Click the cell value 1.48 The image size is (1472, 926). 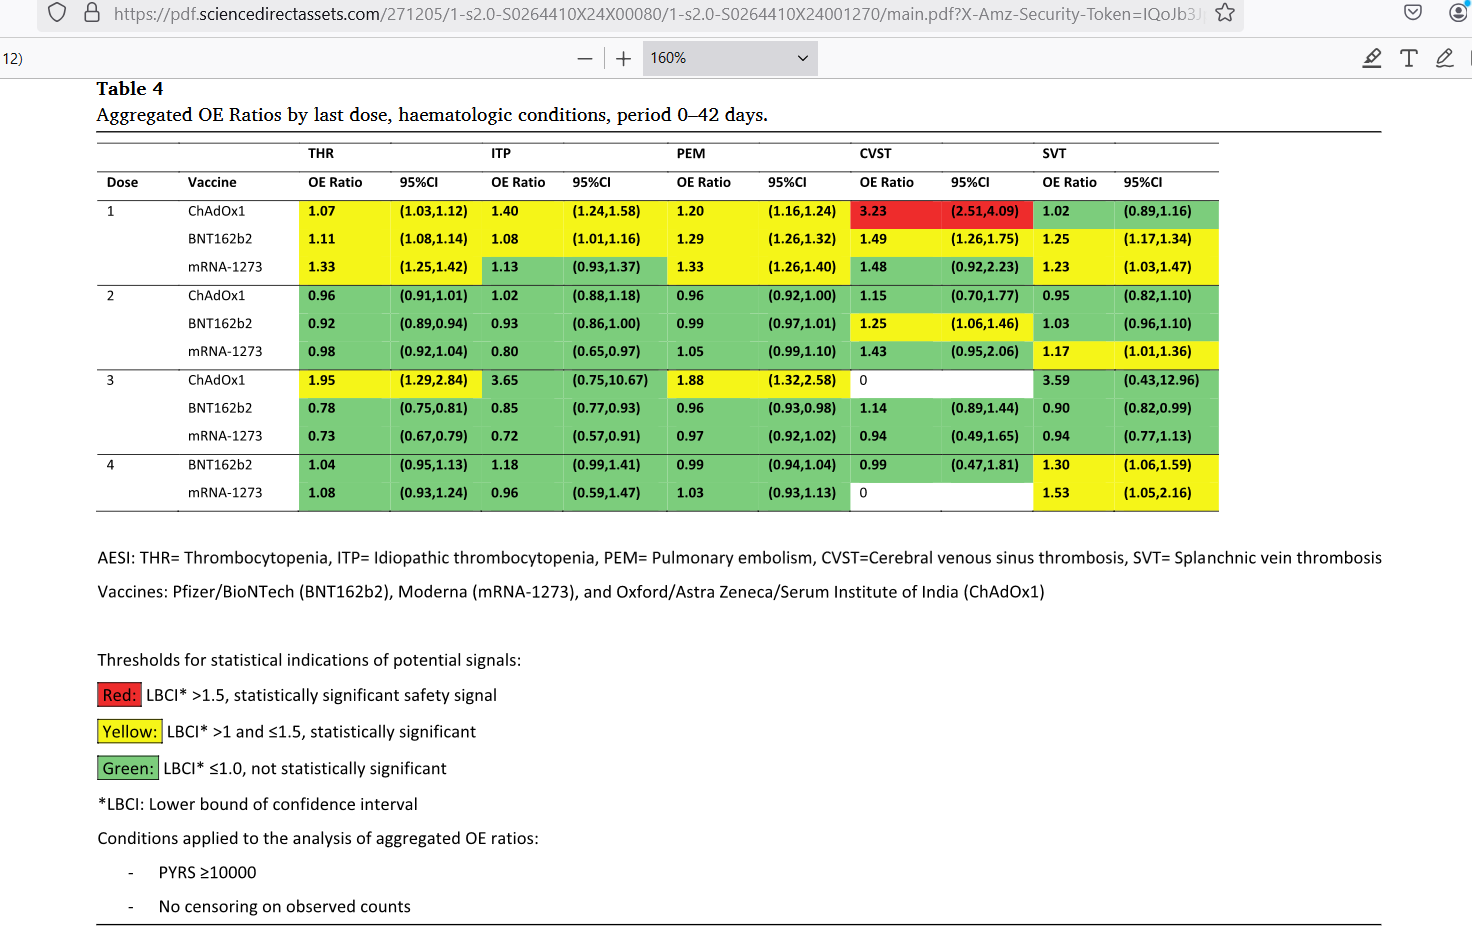pos(873,267)
